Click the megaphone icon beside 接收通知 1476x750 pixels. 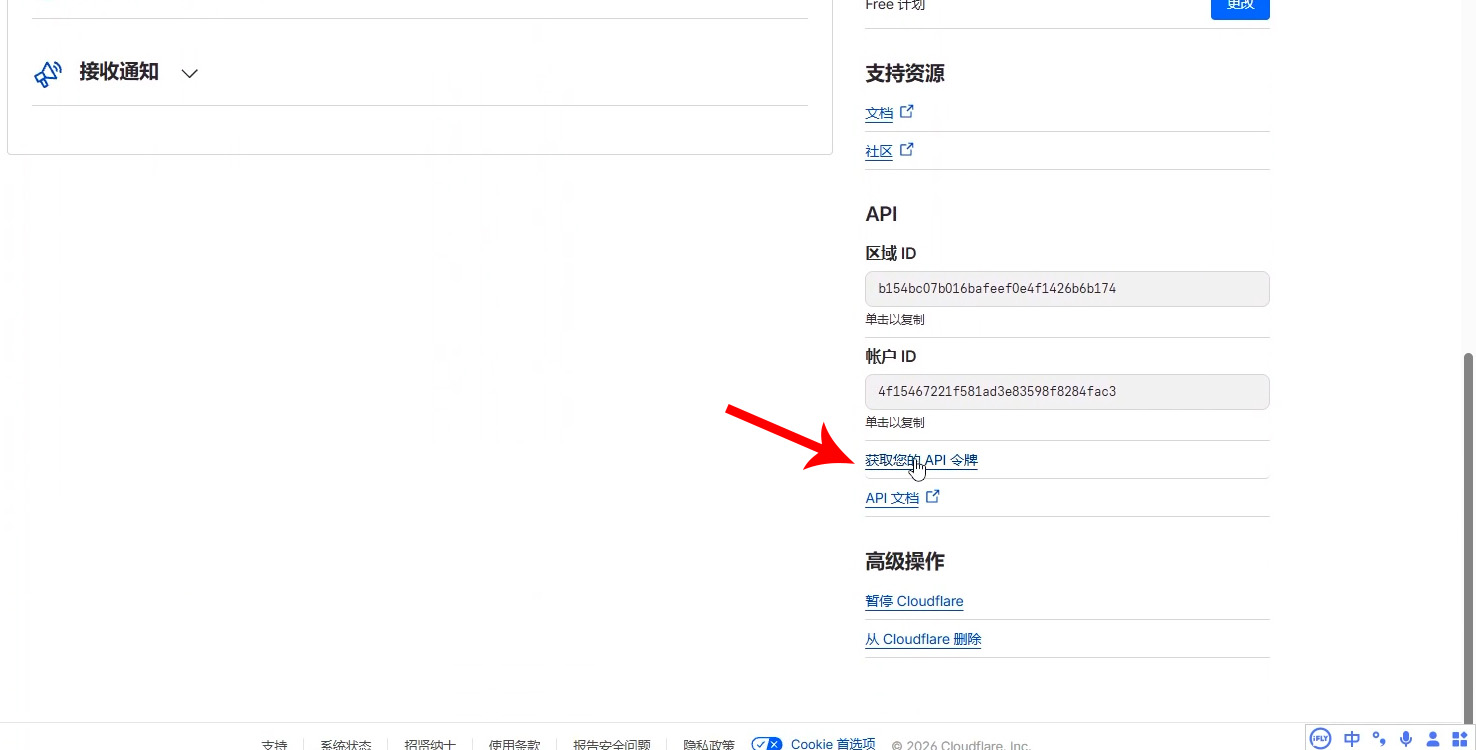click(48, 73)
